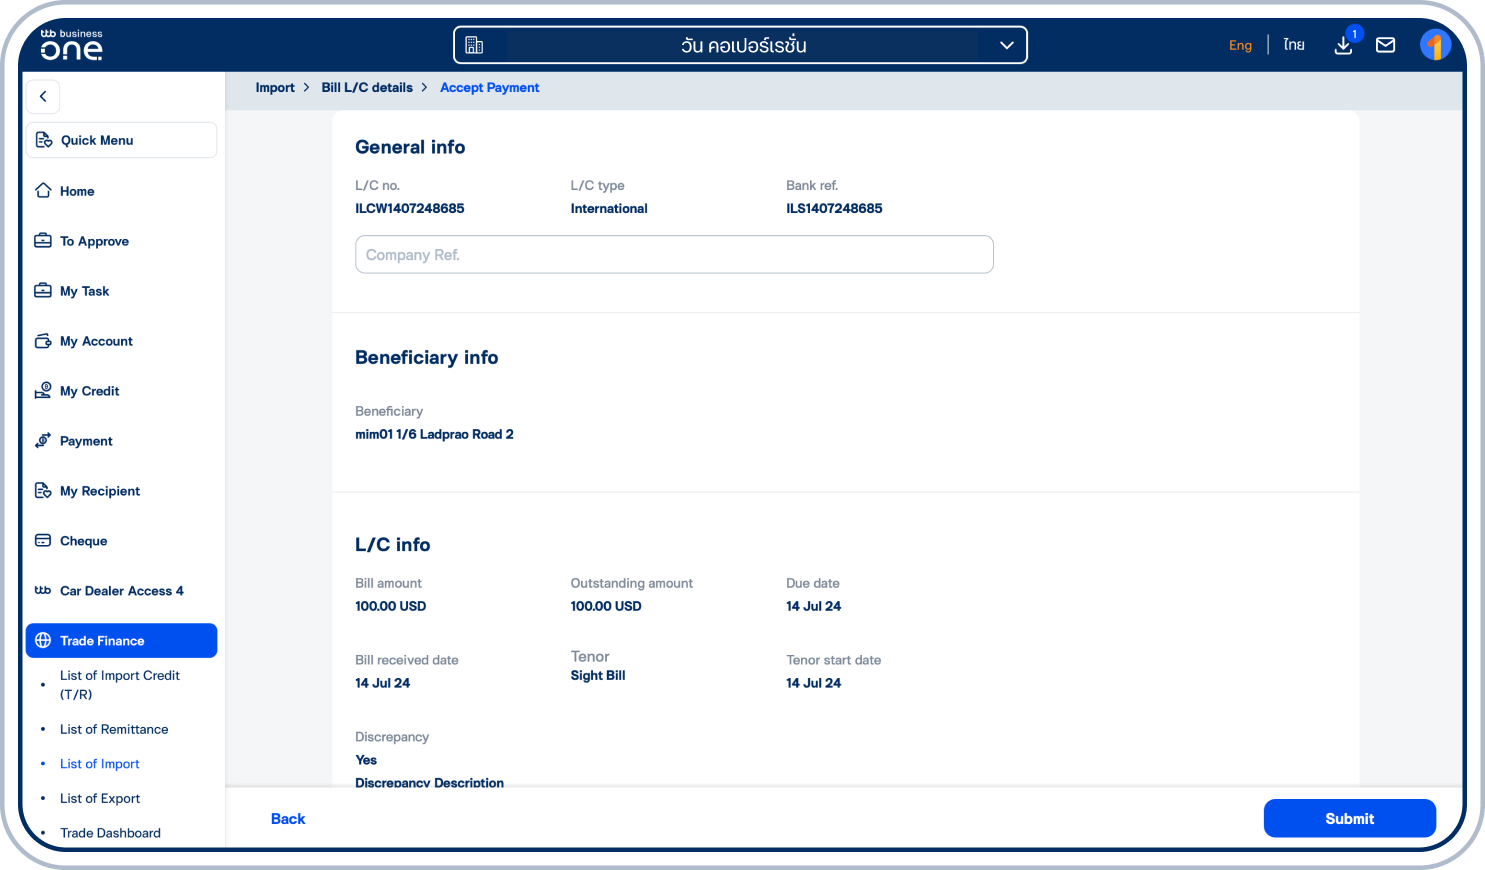
Task: Collapse the sidebar with the back chevron
Action: (43, 96)
